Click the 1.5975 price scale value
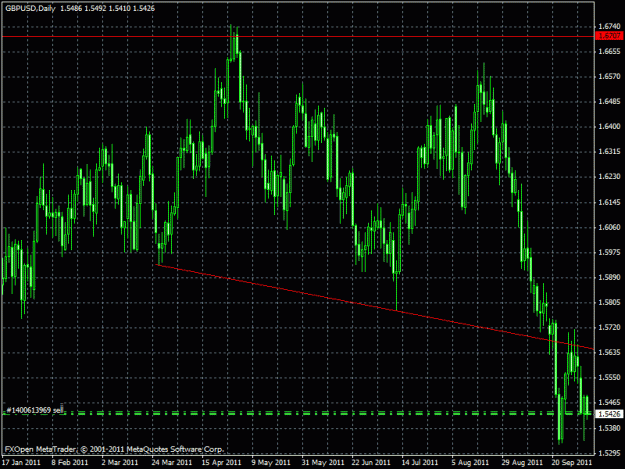Viewport: 625px width, 469px height. click(609, 252)
